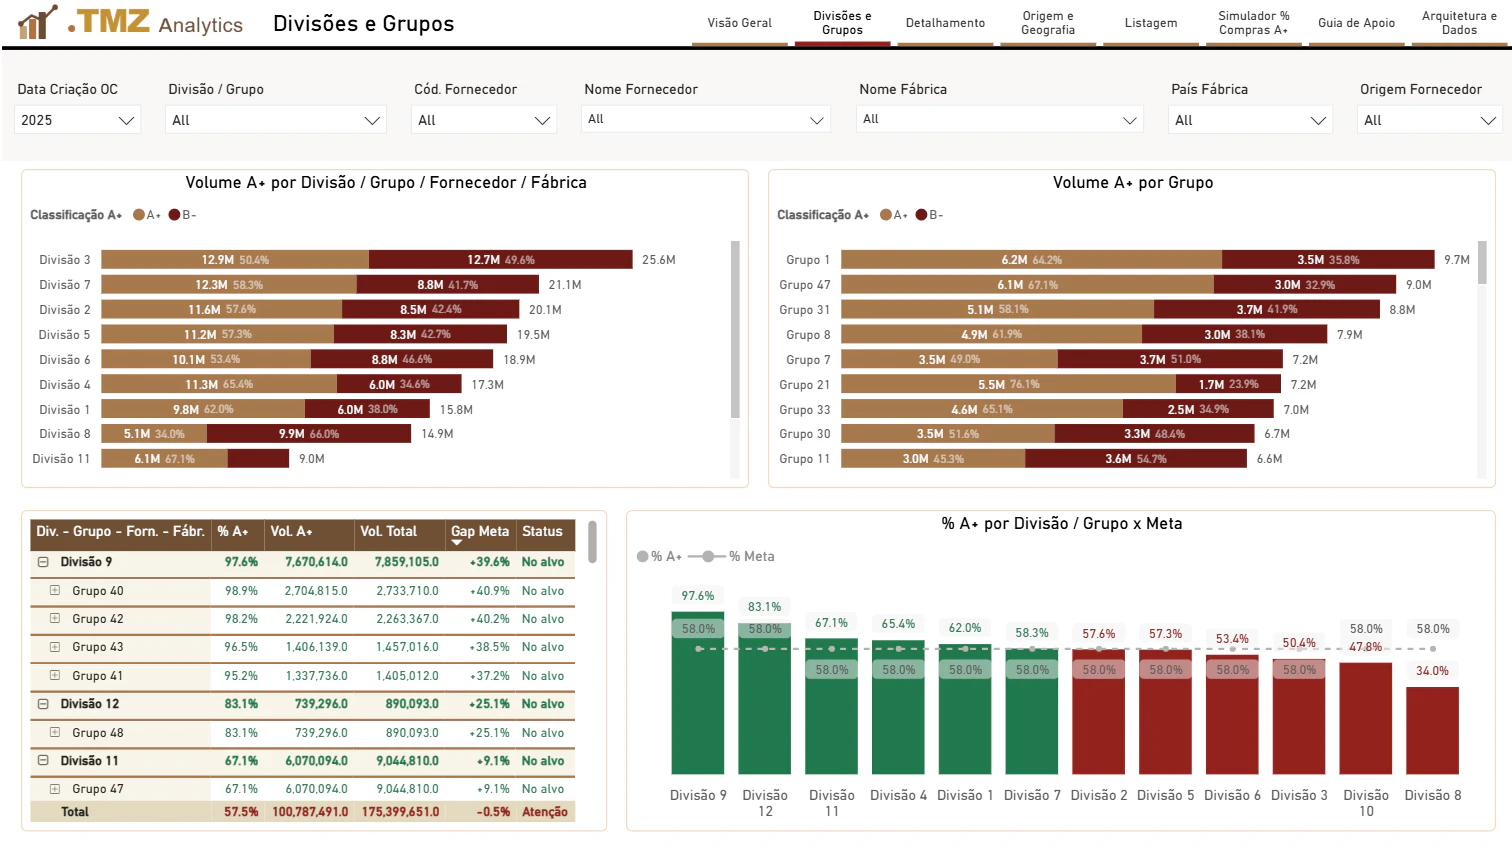Click the Grupo 40 gap value +40.9%

tap(490, 591)
